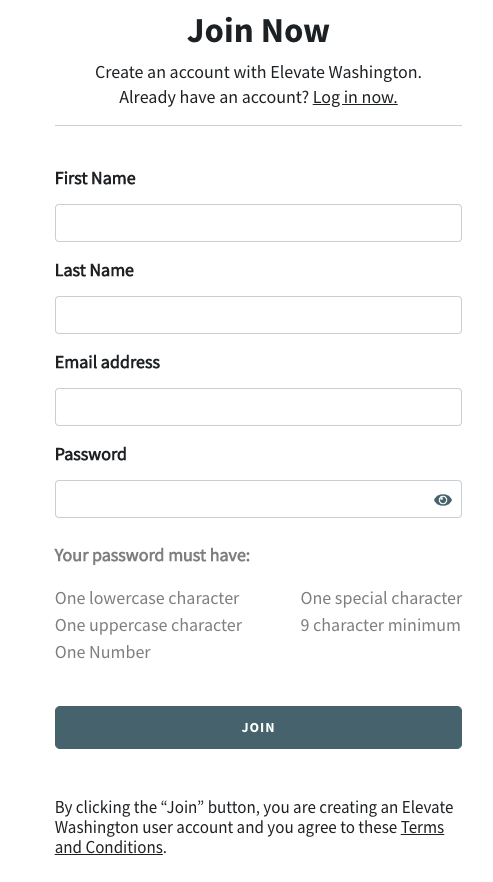Click 'Your password must have:' text
This screenshot has width=493, height=882.
point(153,556)
